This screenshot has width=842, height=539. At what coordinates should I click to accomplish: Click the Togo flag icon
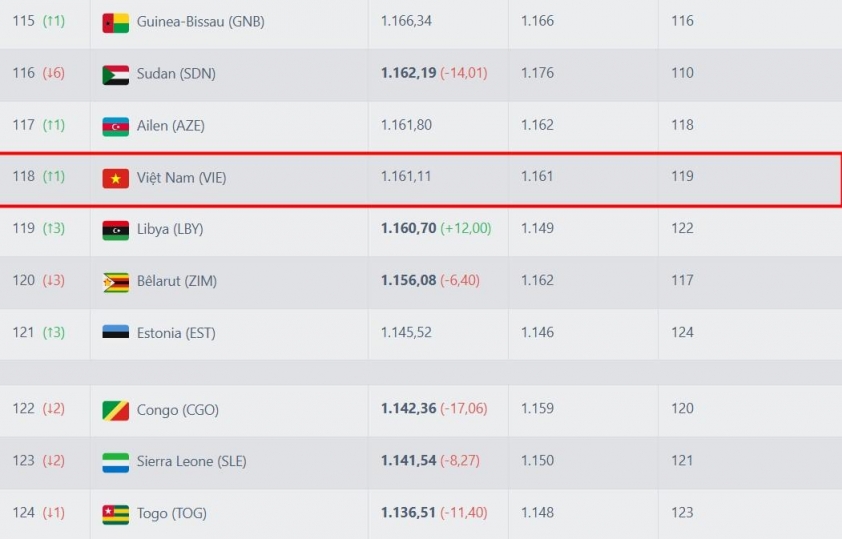click(x=115, y=514)
